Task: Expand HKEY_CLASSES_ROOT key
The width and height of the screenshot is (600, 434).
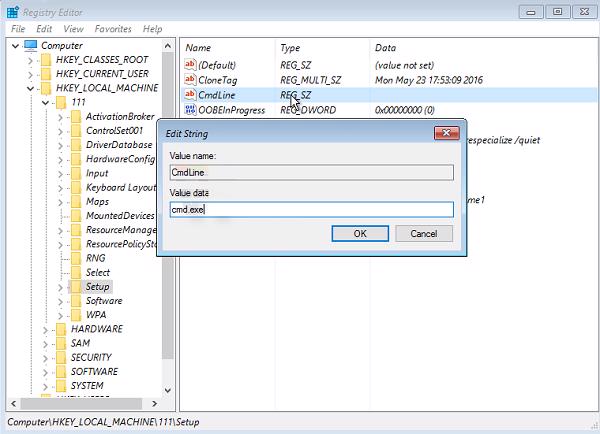Action: click(30, 60)
